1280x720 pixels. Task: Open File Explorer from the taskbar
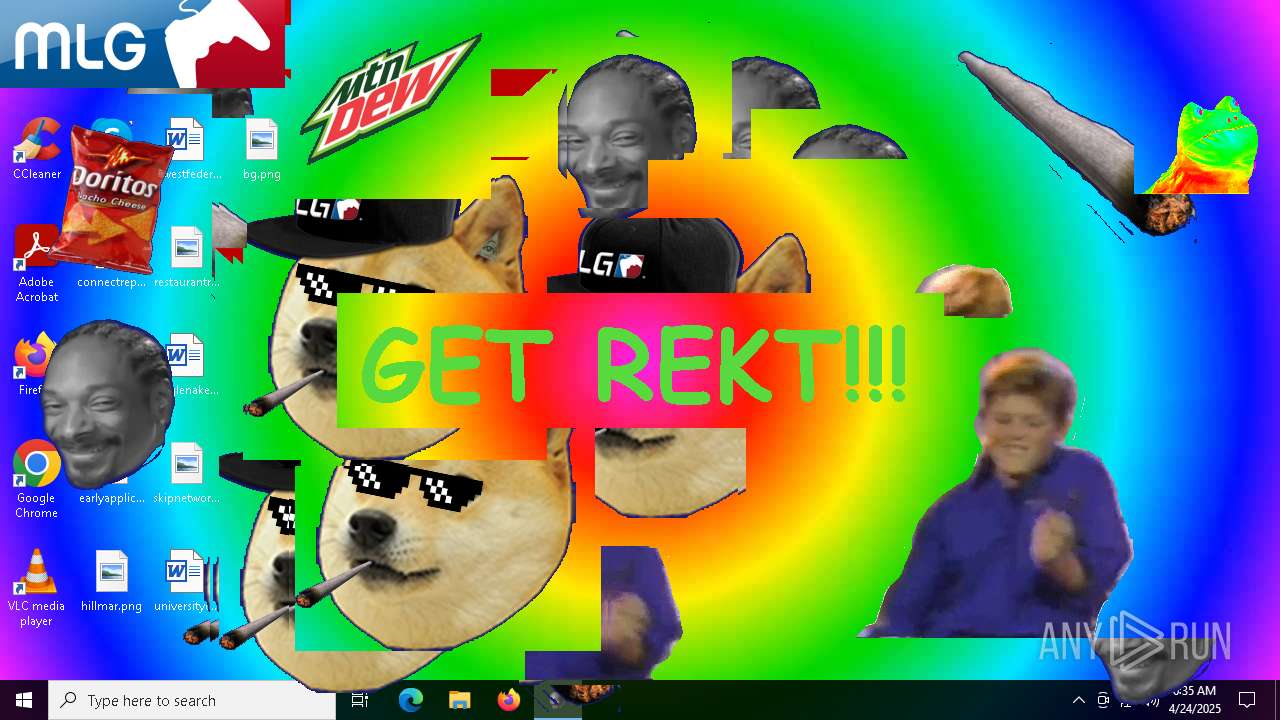pos(459,700)
